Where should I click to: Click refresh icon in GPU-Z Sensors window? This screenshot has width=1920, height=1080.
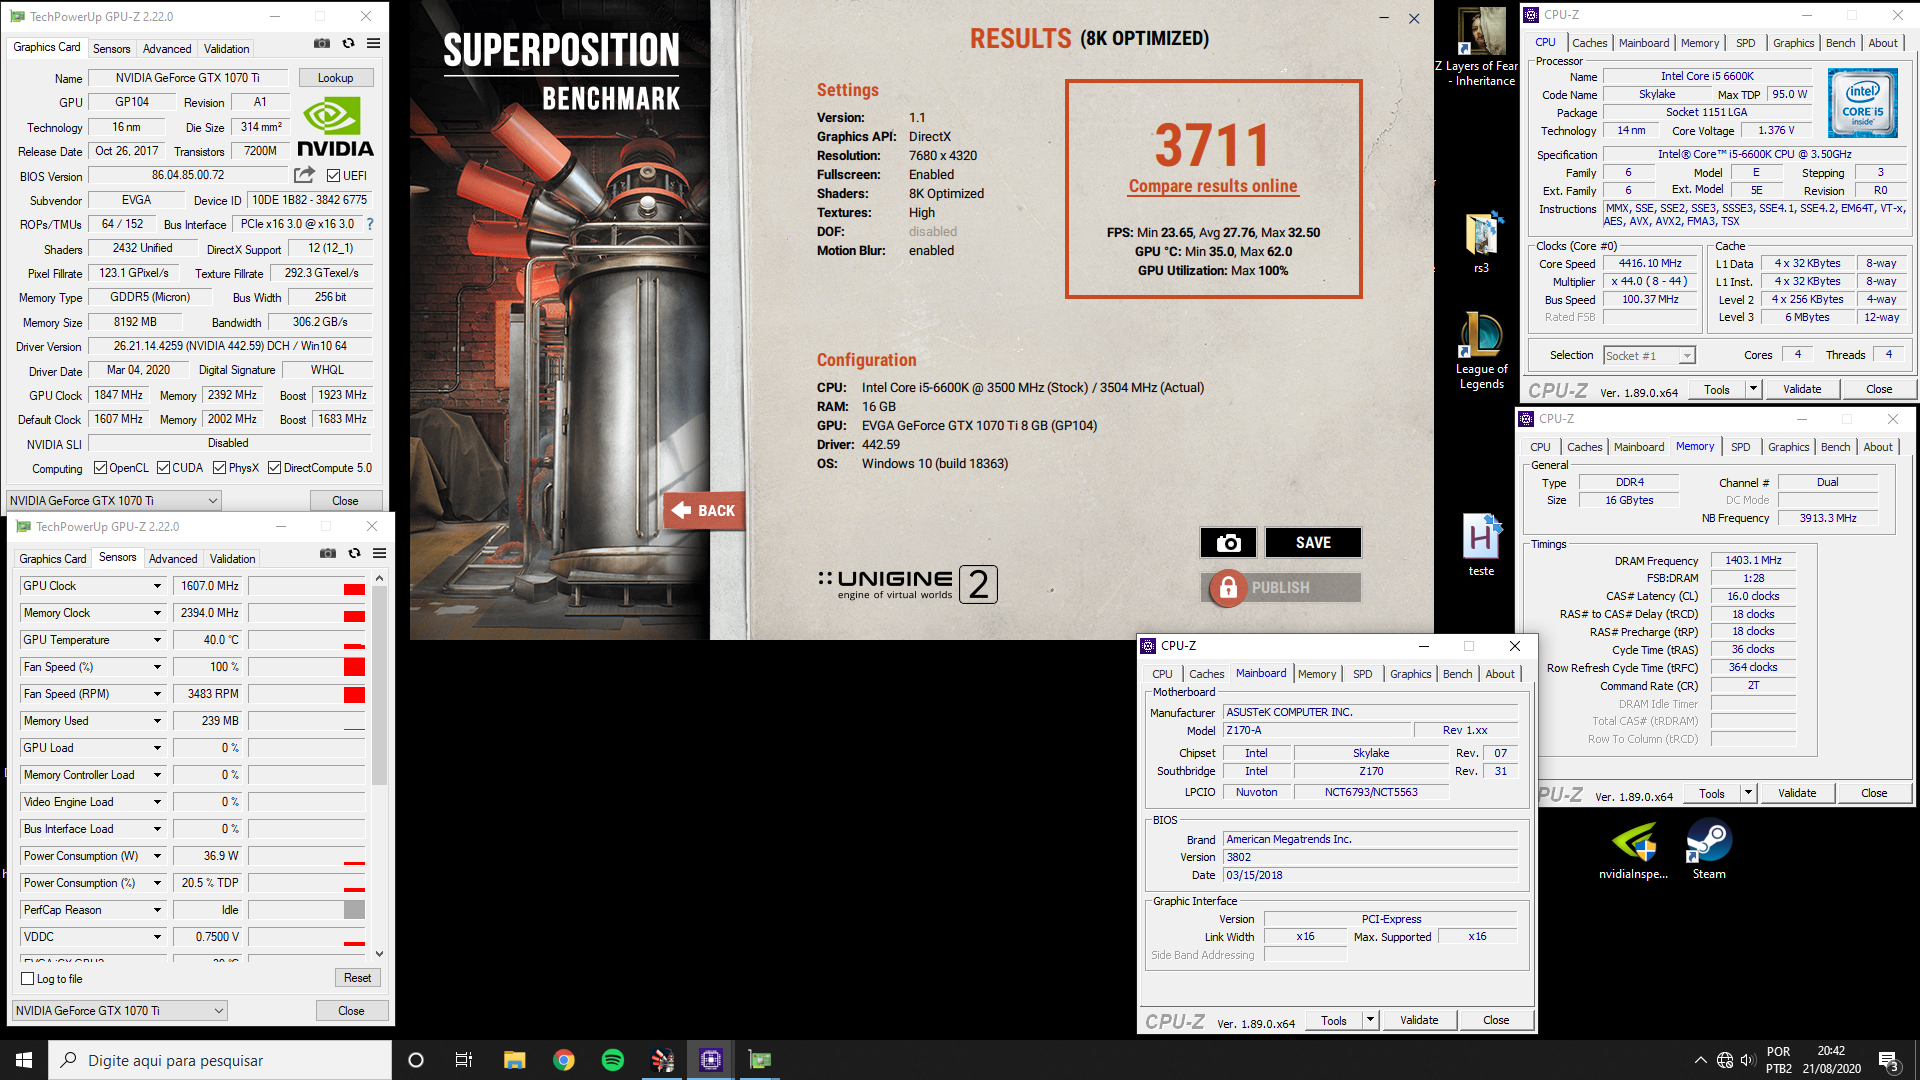tap(354, 553)
